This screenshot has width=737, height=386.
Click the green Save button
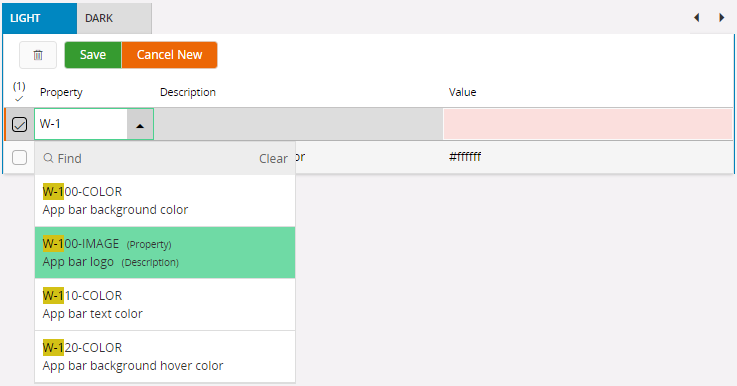tap(93, 55)
